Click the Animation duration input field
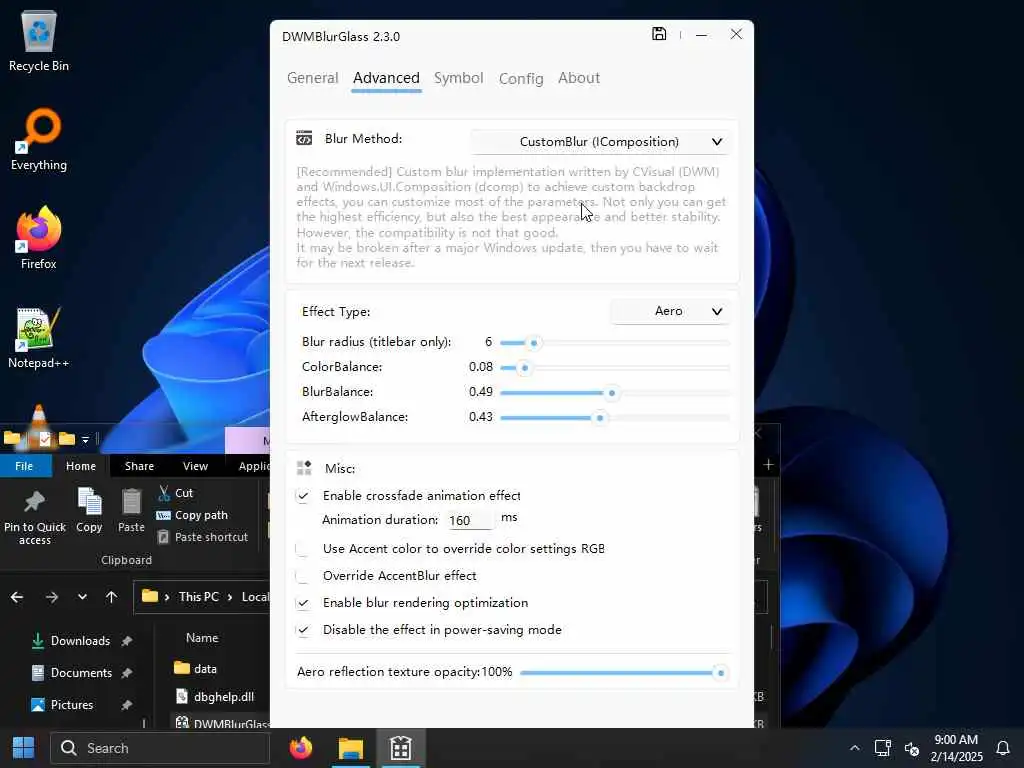Screen dimensions: 1024x768 [470, 520]
